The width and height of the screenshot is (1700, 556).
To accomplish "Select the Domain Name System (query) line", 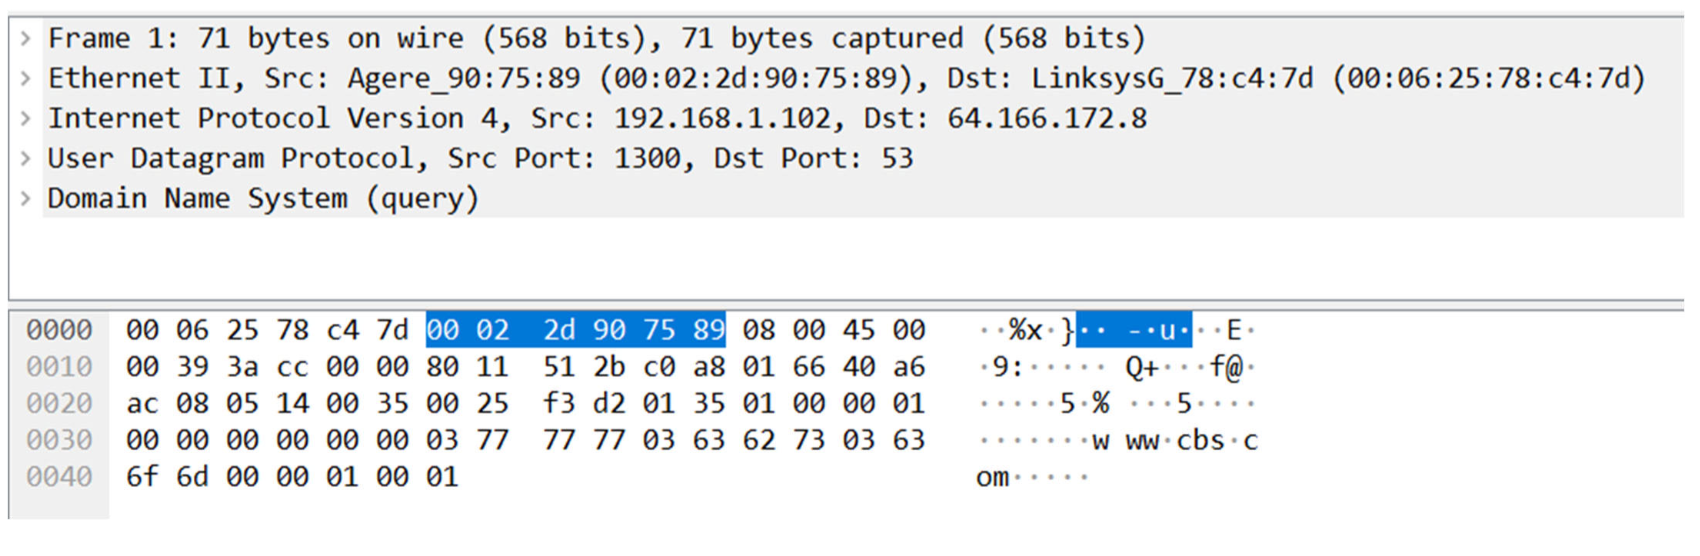I will point(263,199).
